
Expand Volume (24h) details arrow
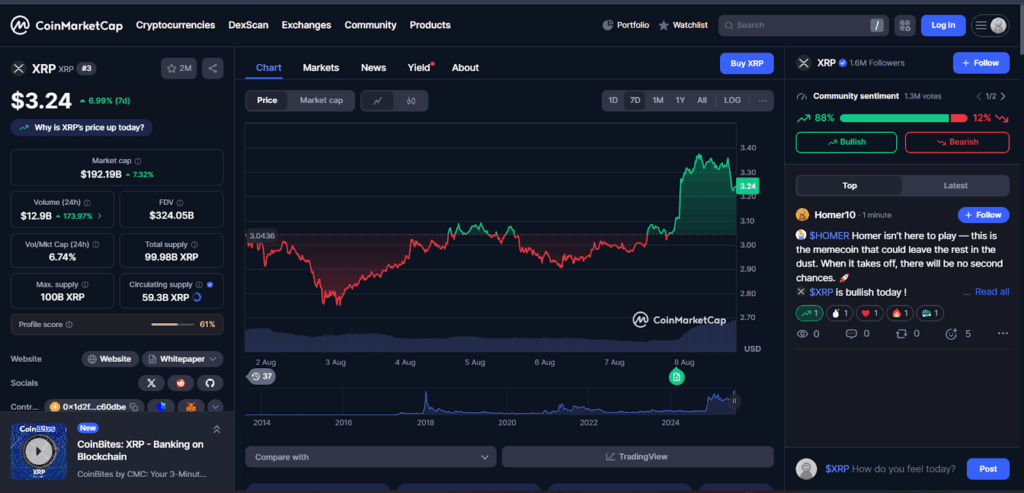click(x=99, y=215)
